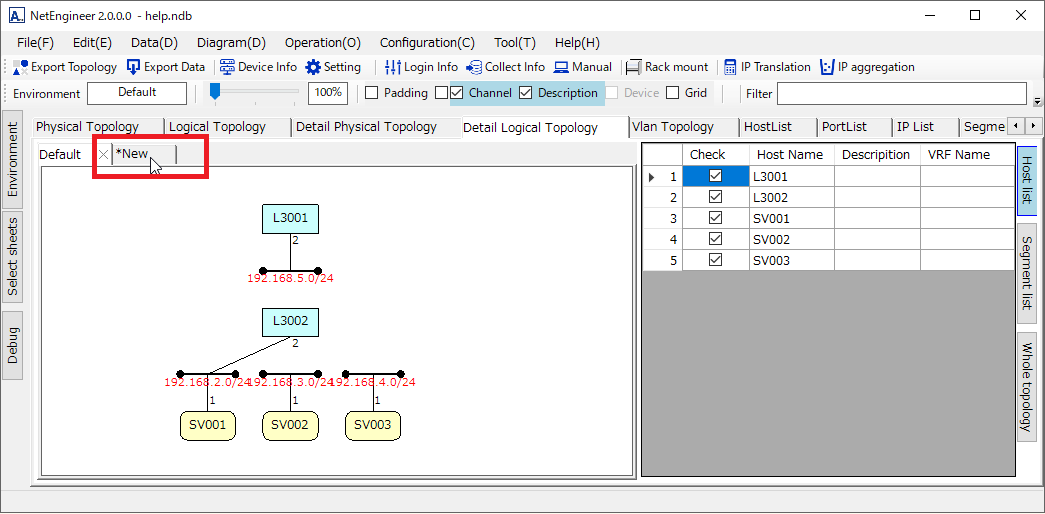Open the IP aggregation tool
Screen dimensions: 1045x514
tap(827, 67)
